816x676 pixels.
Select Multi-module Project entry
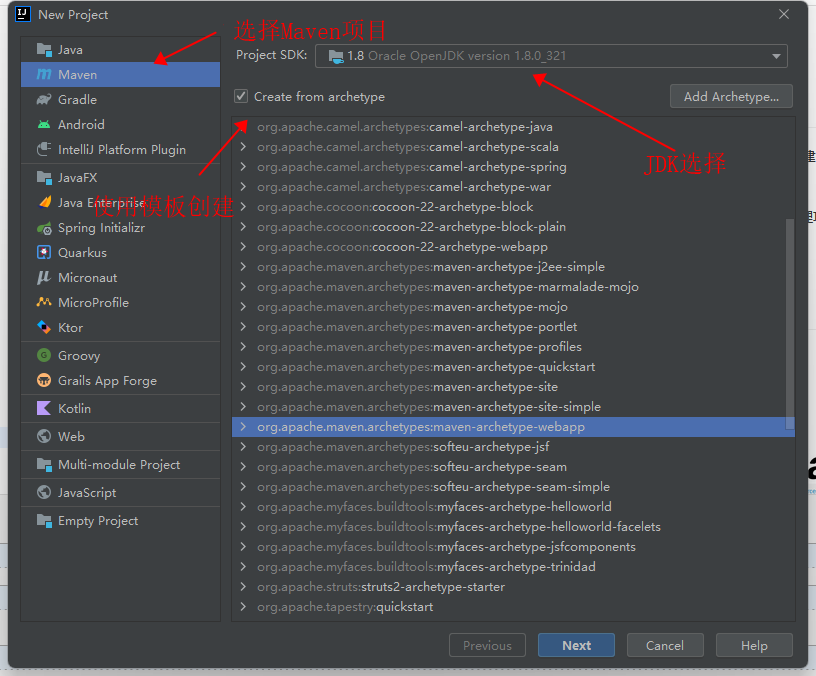[120, 465]
